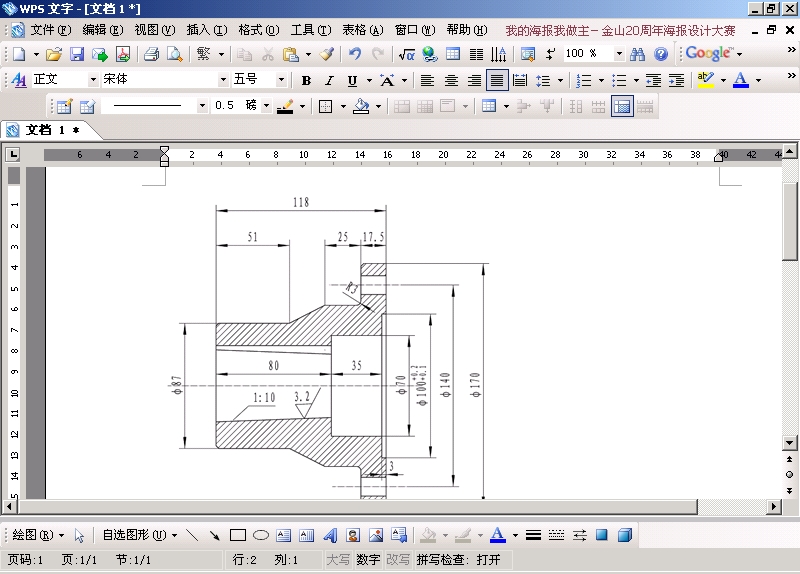The height and width of the screenshot is (574, 800).
Task: Open the Google toolbar dropdown
Action: [x=739, y=54]
